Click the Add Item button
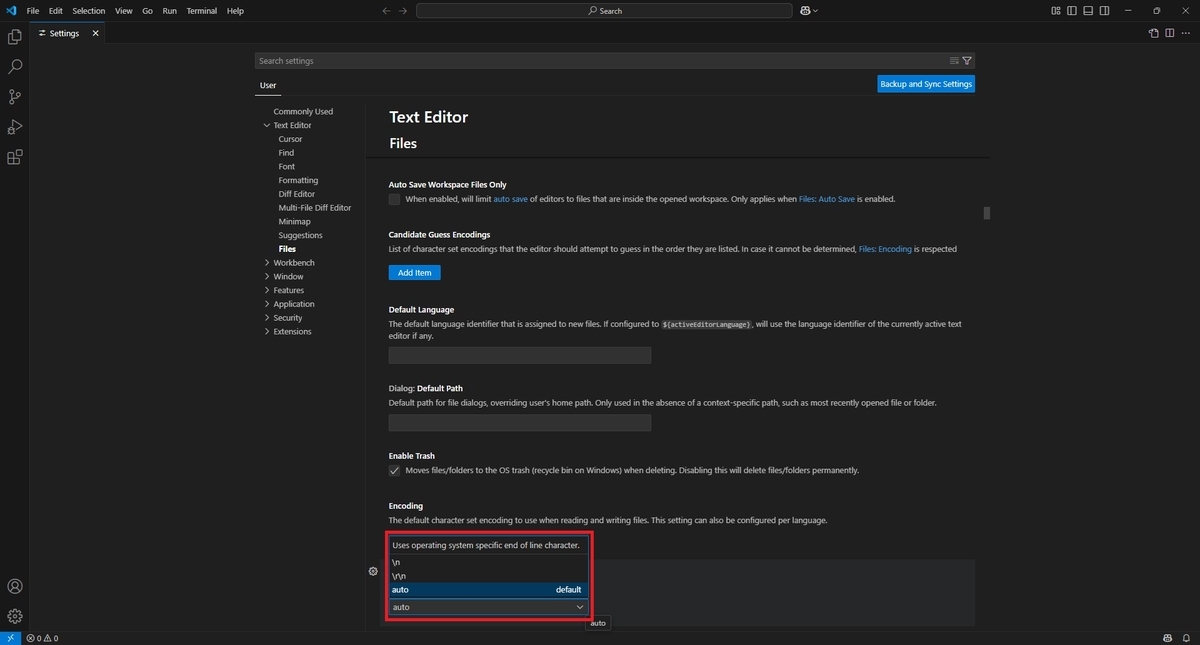This screenshot has height=645, width=1200. (414, 272)
